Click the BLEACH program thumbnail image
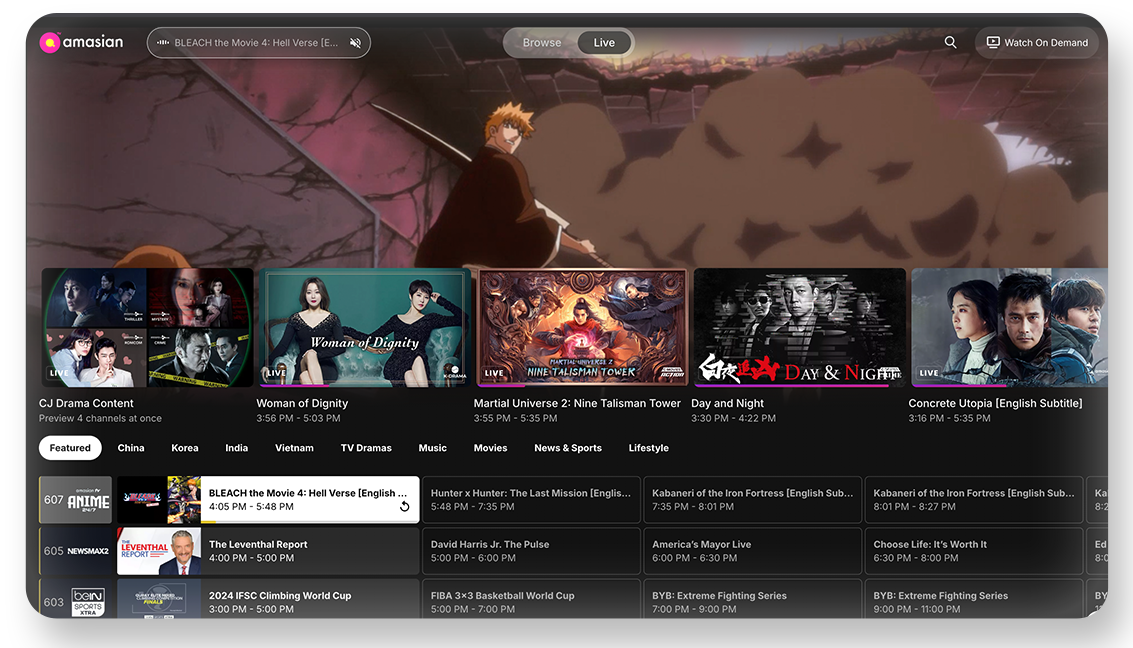Image resolution: width=1133 pixels, height=648 pixels. coord(159,500)
